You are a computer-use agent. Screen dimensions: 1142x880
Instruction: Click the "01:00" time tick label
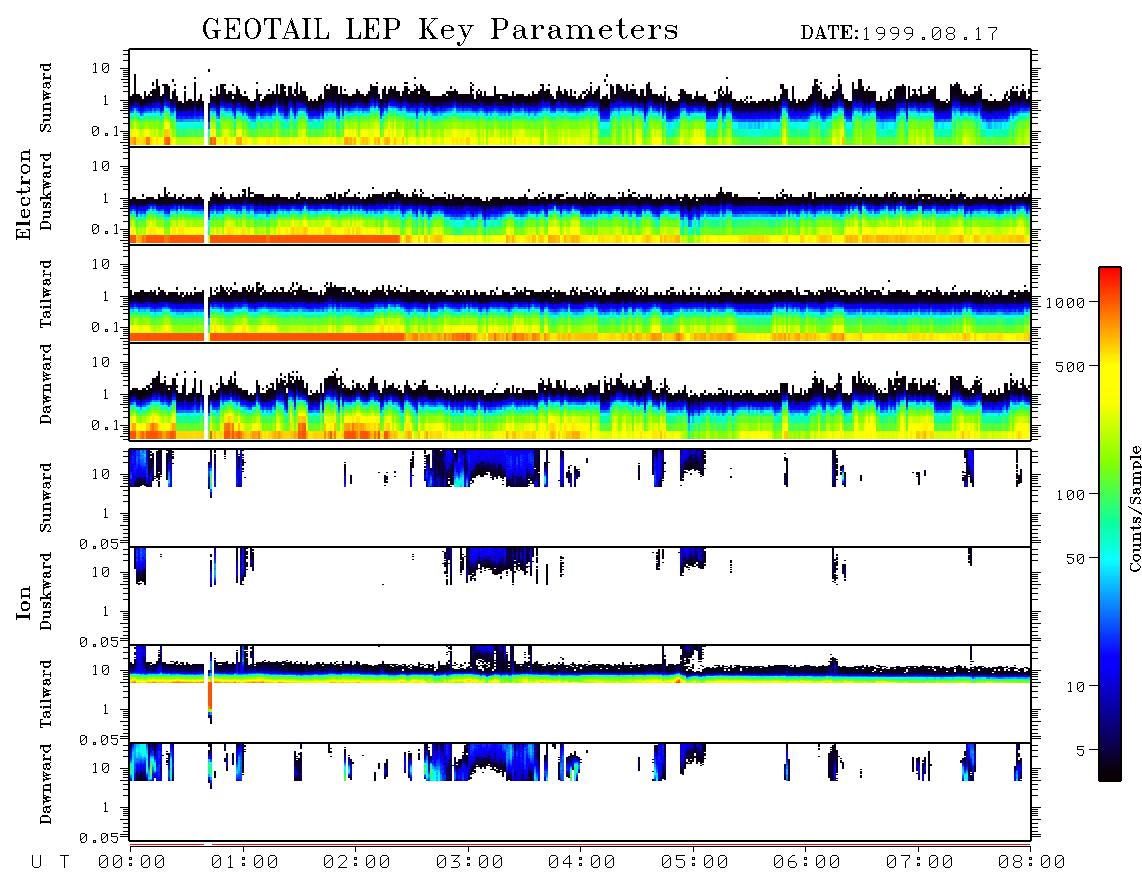click(x=245, y=862)
